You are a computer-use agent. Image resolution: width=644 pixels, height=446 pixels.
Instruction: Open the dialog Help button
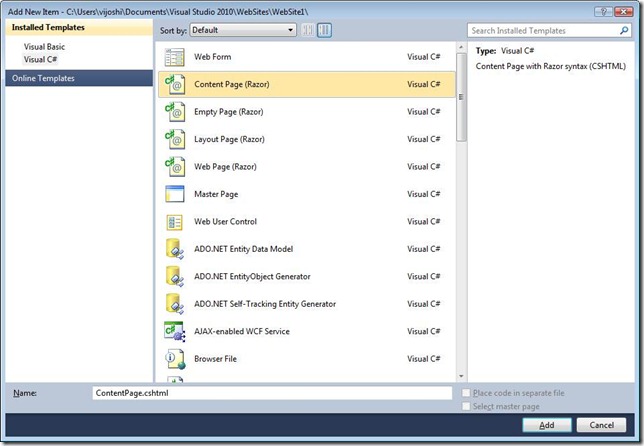click(603, 11)
